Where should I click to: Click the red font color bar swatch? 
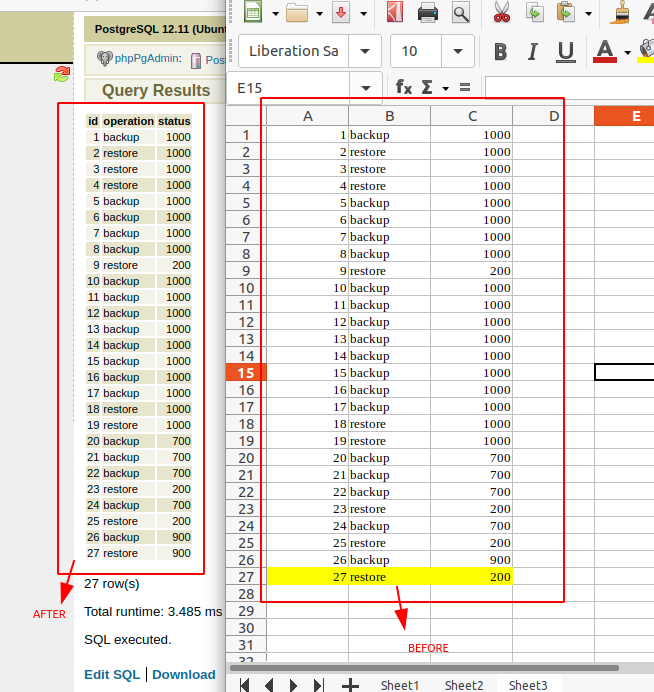click(x=605, y=60)
